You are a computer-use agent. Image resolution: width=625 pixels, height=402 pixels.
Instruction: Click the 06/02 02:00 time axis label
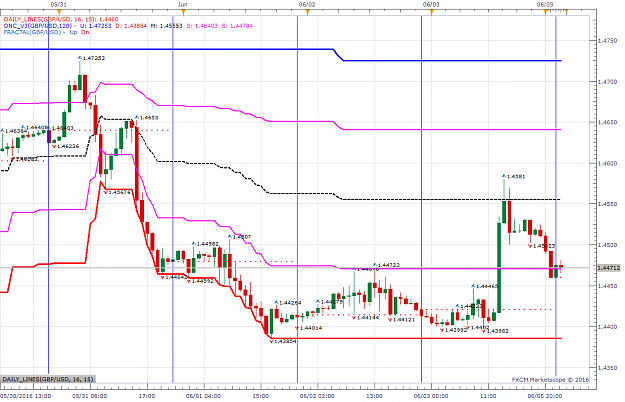317,396
